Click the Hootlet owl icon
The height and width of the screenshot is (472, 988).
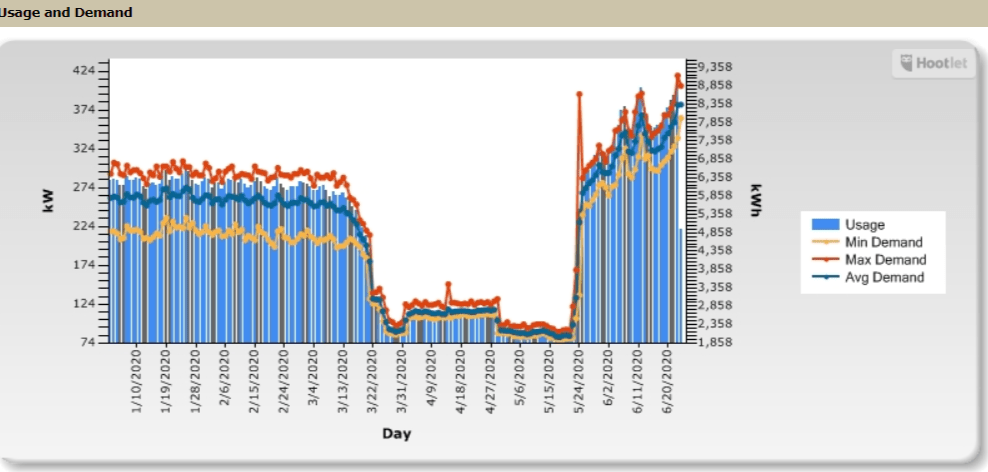(907, 63)
